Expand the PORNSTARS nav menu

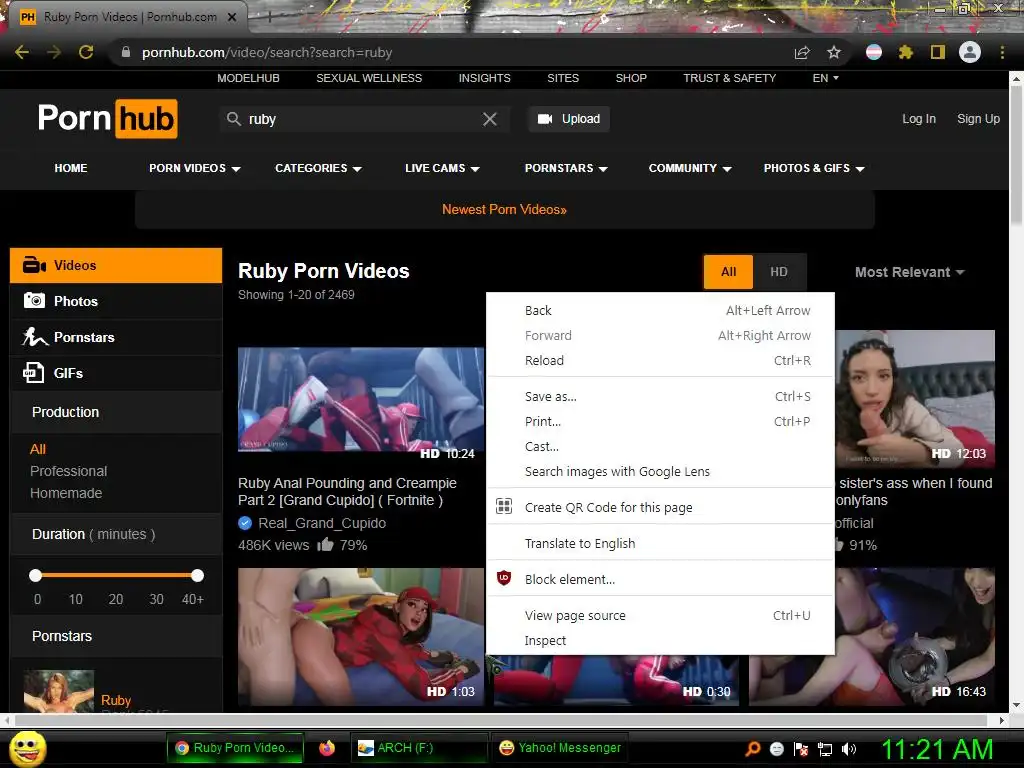point(566,168)
